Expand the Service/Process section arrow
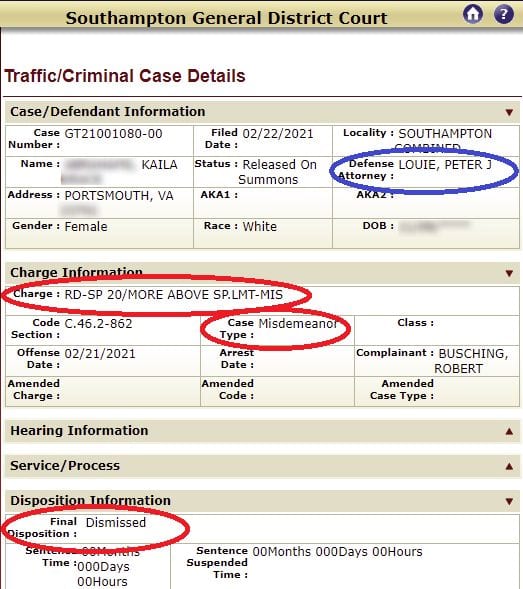 tap(509, 466)
